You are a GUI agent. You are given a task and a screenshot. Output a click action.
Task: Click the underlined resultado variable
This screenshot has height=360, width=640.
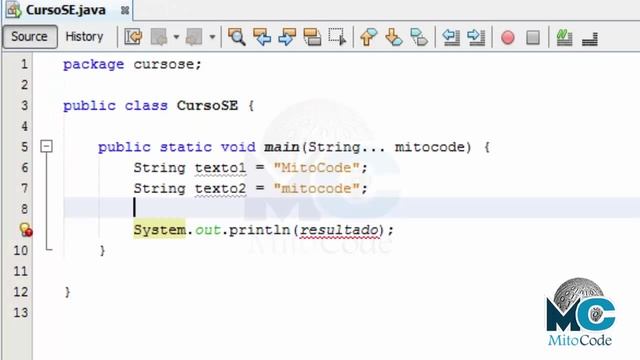tap(339, 230)
